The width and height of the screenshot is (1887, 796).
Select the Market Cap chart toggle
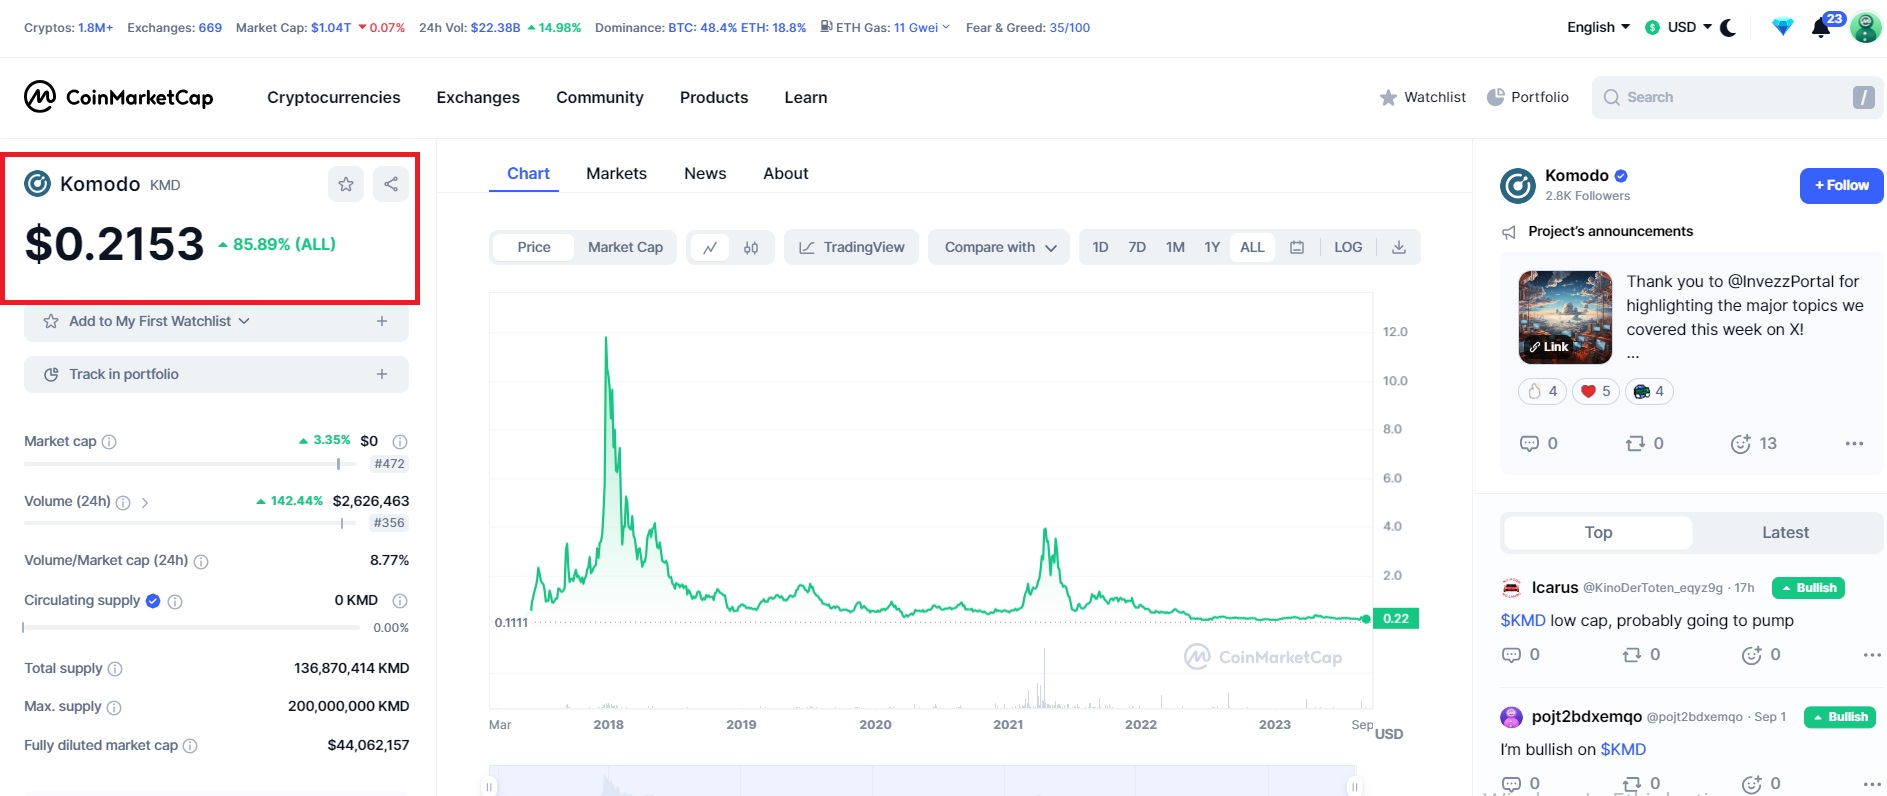pos(625,247)
